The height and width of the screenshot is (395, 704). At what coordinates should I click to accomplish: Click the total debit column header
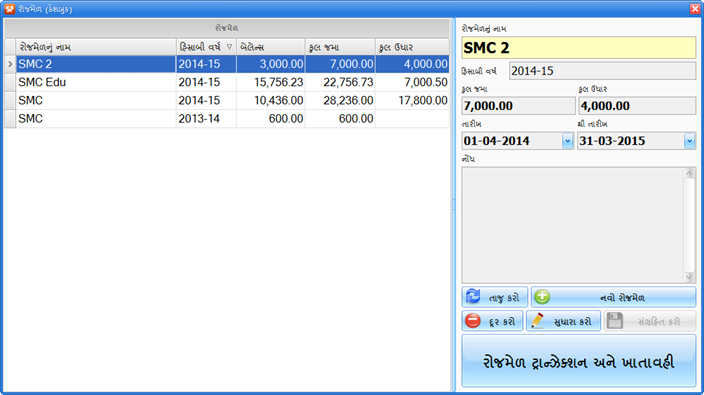tap(412, 47)
